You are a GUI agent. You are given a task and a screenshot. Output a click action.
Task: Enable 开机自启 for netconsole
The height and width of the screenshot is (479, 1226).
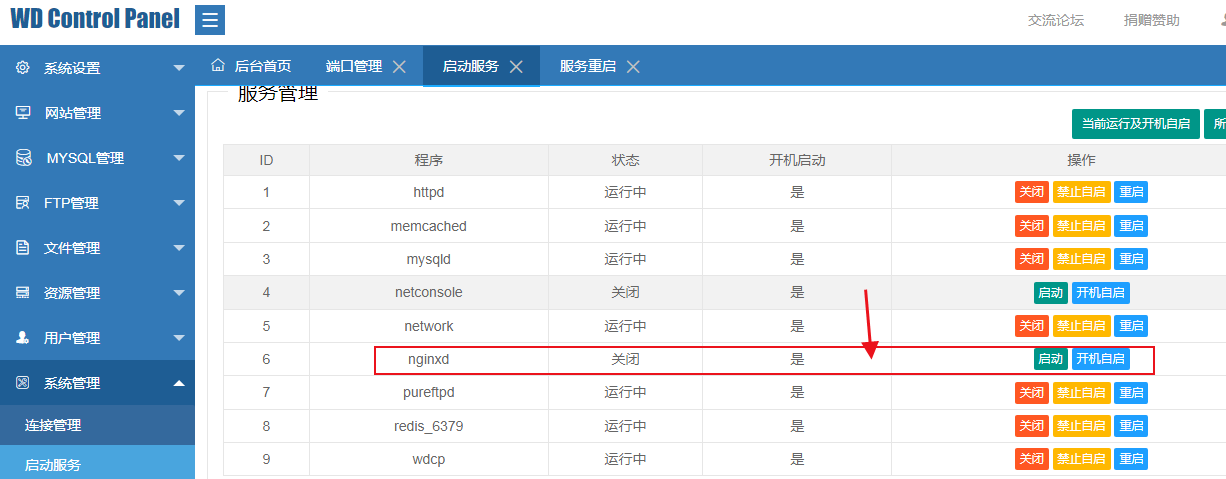tap(1100, 293)
